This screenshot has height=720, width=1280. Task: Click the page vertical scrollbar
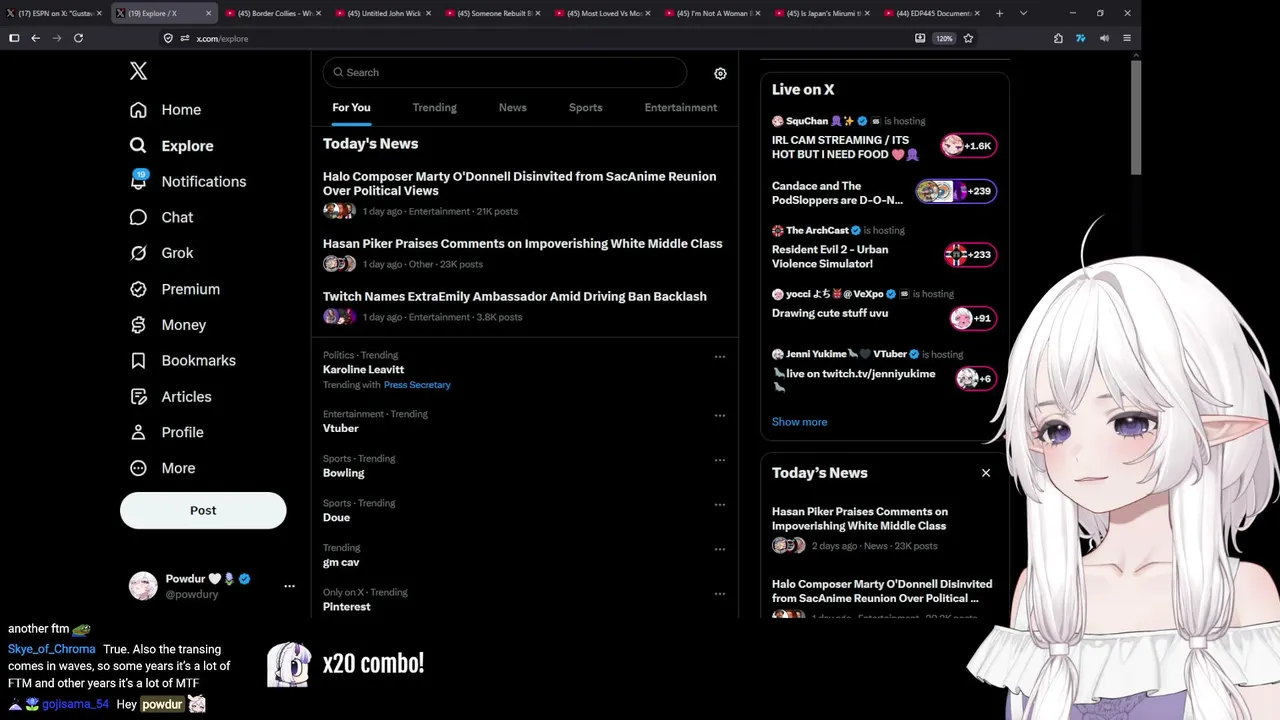1136,118
